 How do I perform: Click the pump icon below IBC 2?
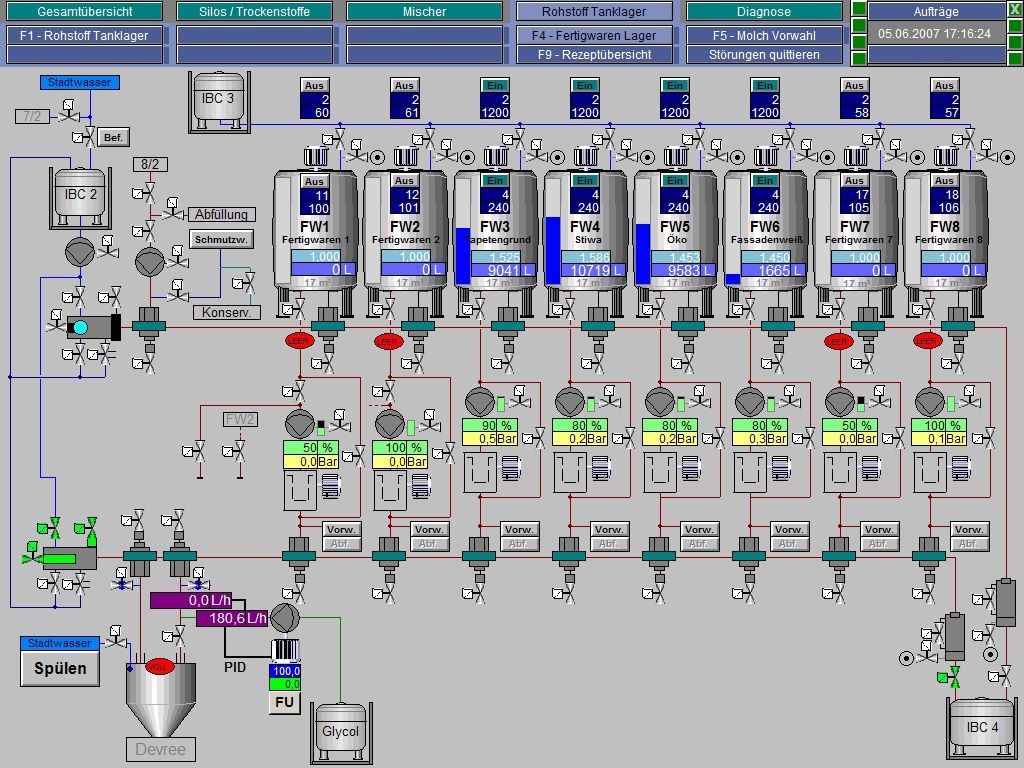(x=80, y=250)
